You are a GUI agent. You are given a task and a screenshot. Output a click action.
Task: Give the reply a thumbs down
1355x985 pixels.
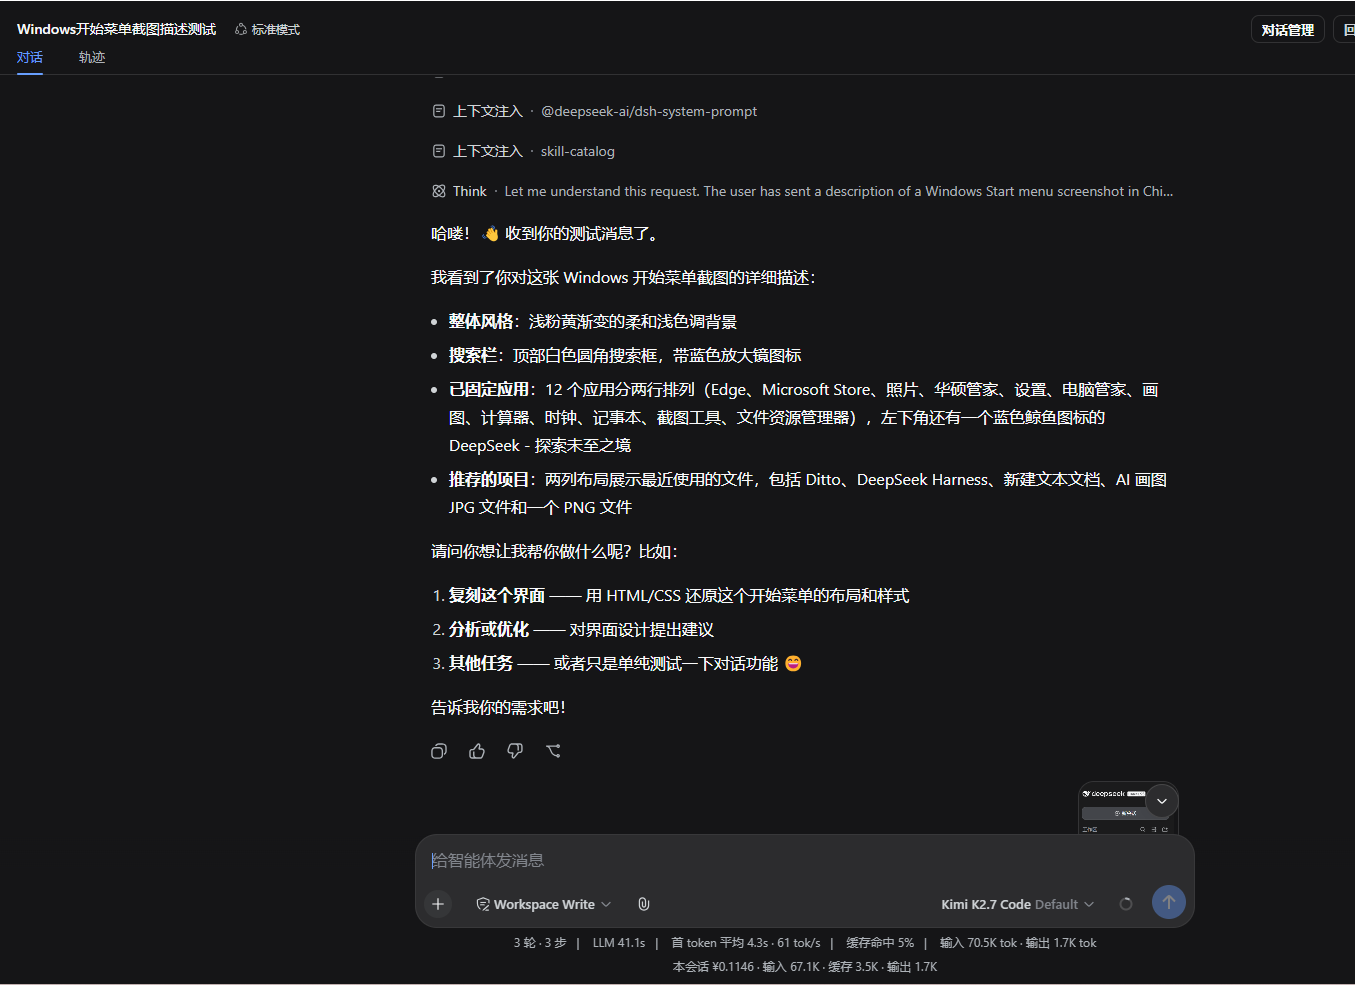click(515, 751)
